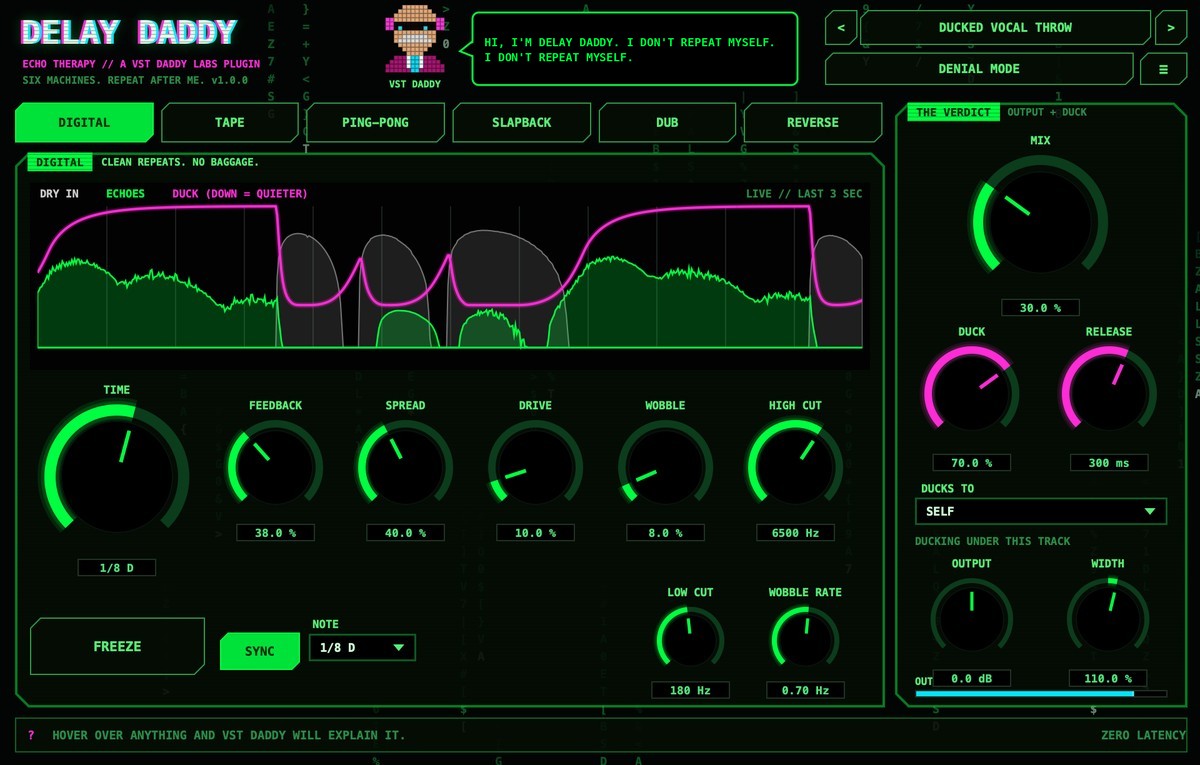
Task: Select the Tape delay tab
Action: point(230,122)
